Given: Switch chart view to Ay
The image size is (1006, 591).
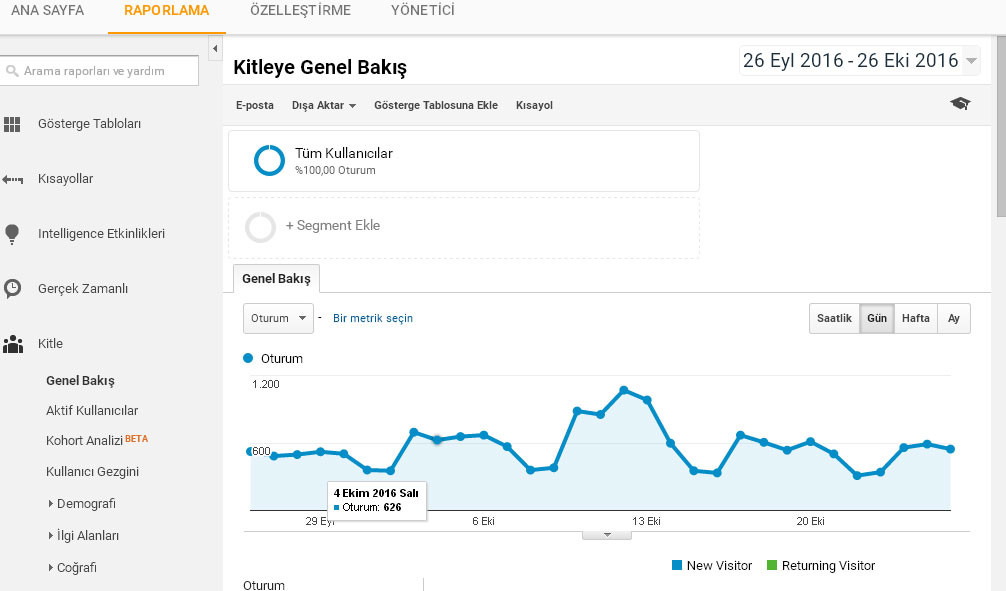Looking at the screenshot, I should (x=953, y=318).
